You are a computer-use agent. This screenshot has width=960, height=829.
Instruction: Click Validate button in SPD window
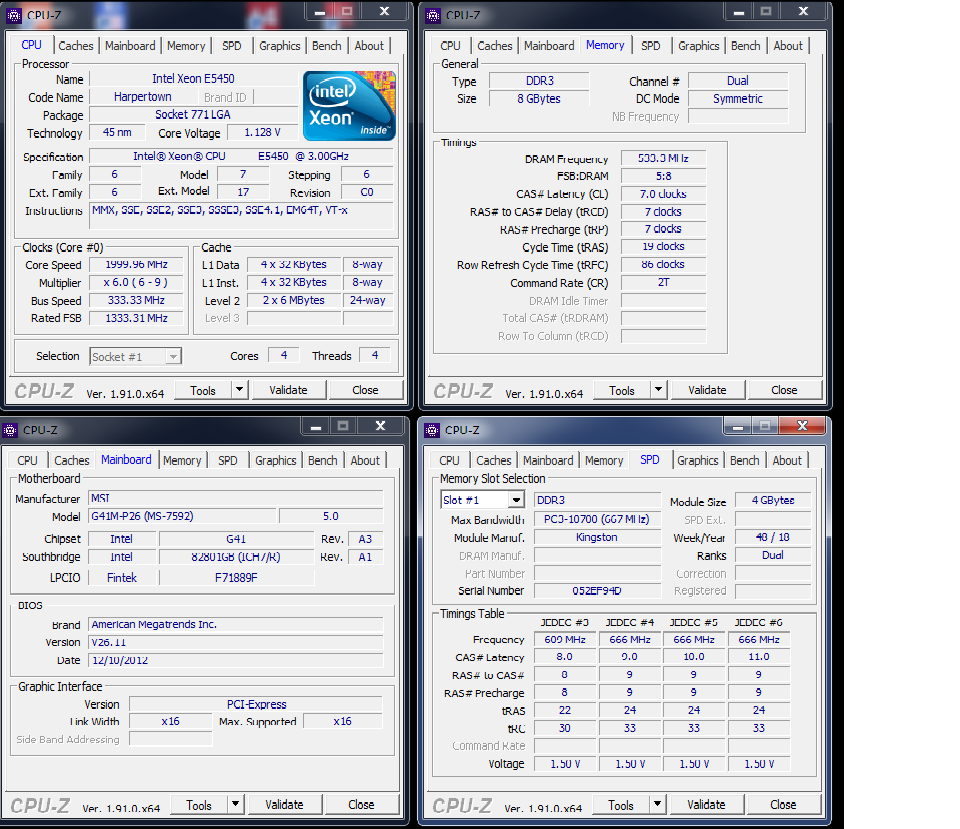point(706,805)
